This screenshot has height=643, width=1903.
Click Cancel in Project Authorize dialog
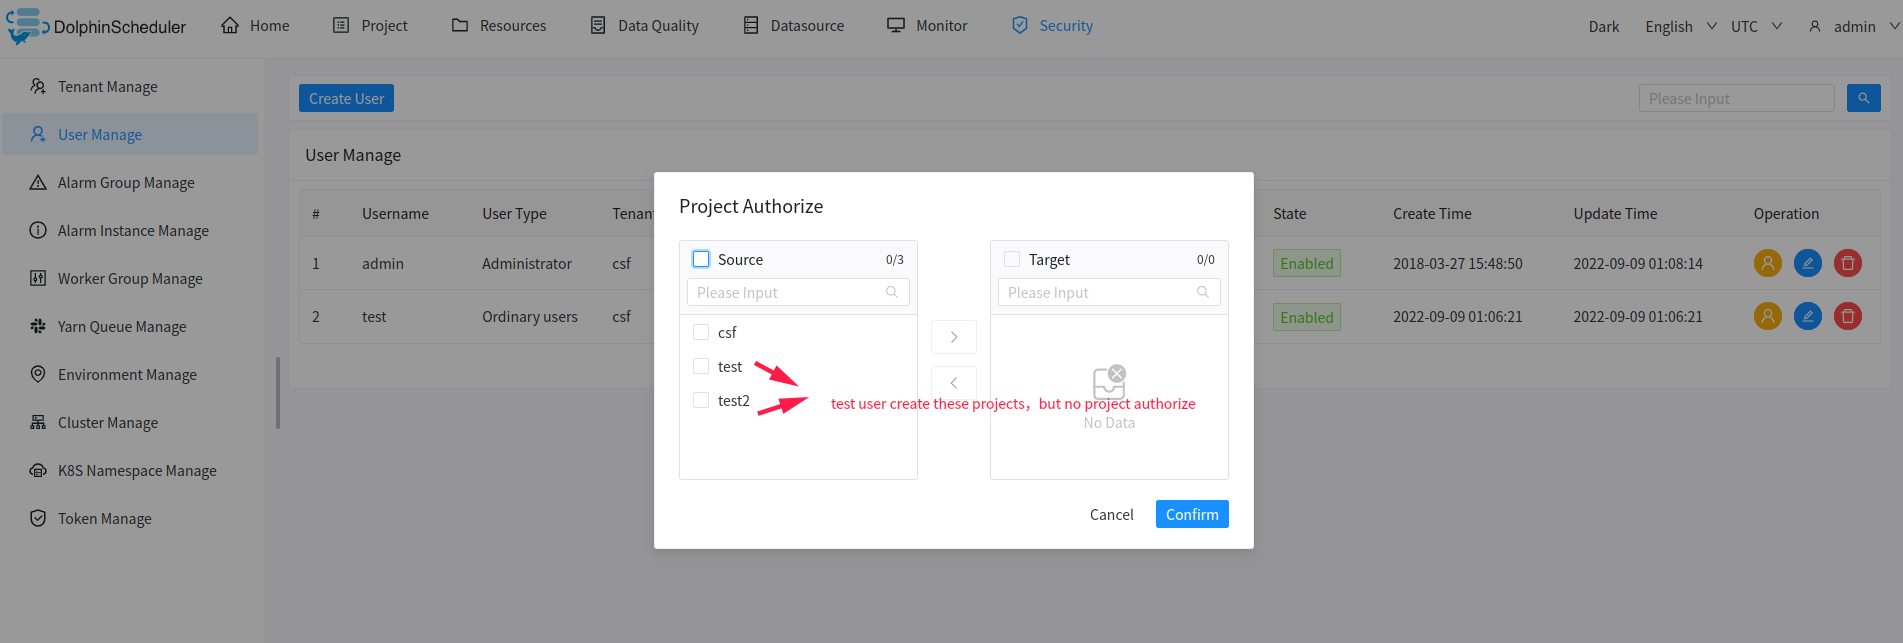[x=1111, y=514]
